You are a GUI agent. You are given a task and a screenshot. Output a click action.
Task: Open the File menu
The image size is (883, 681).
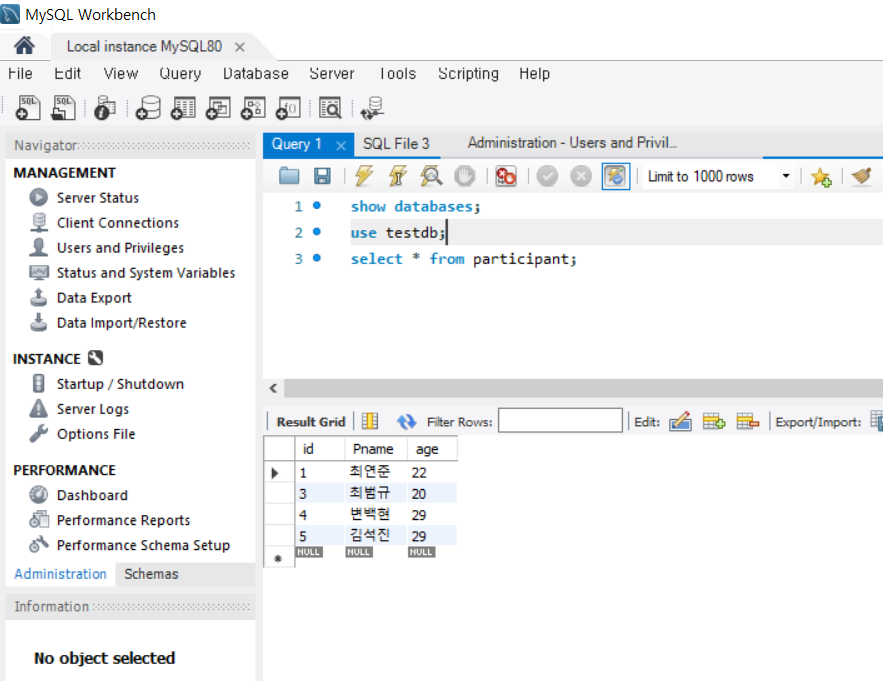click(20, 74)
